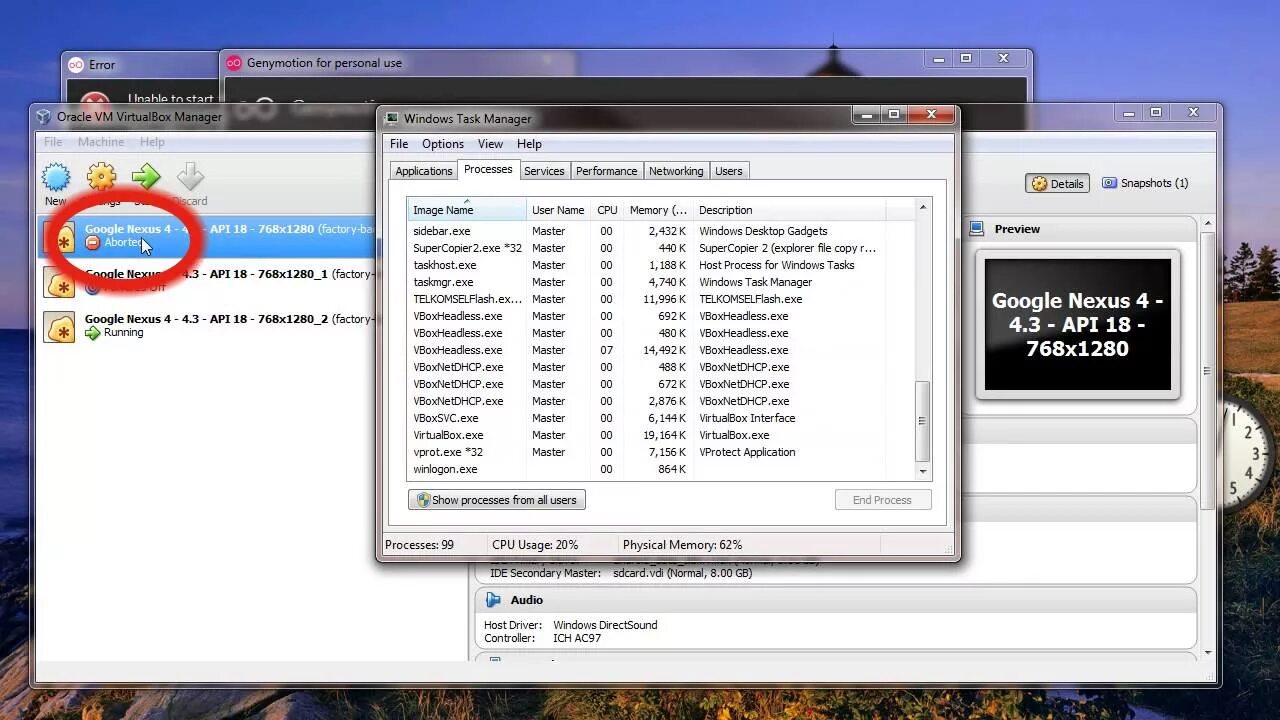Click the Preview section monitor icon
1280x720 pixels.
[x=977, y=229]
